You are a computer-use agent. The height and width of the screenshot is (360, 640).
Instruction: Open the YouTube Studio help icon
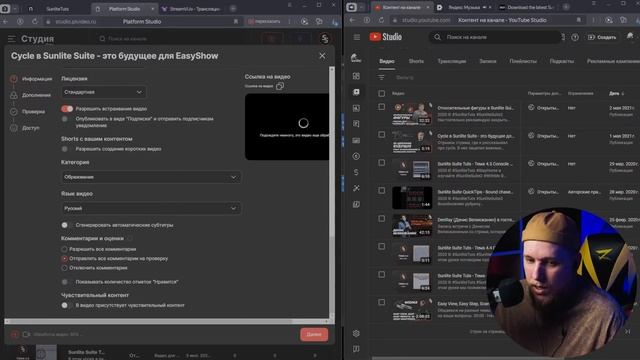point(575,37)
